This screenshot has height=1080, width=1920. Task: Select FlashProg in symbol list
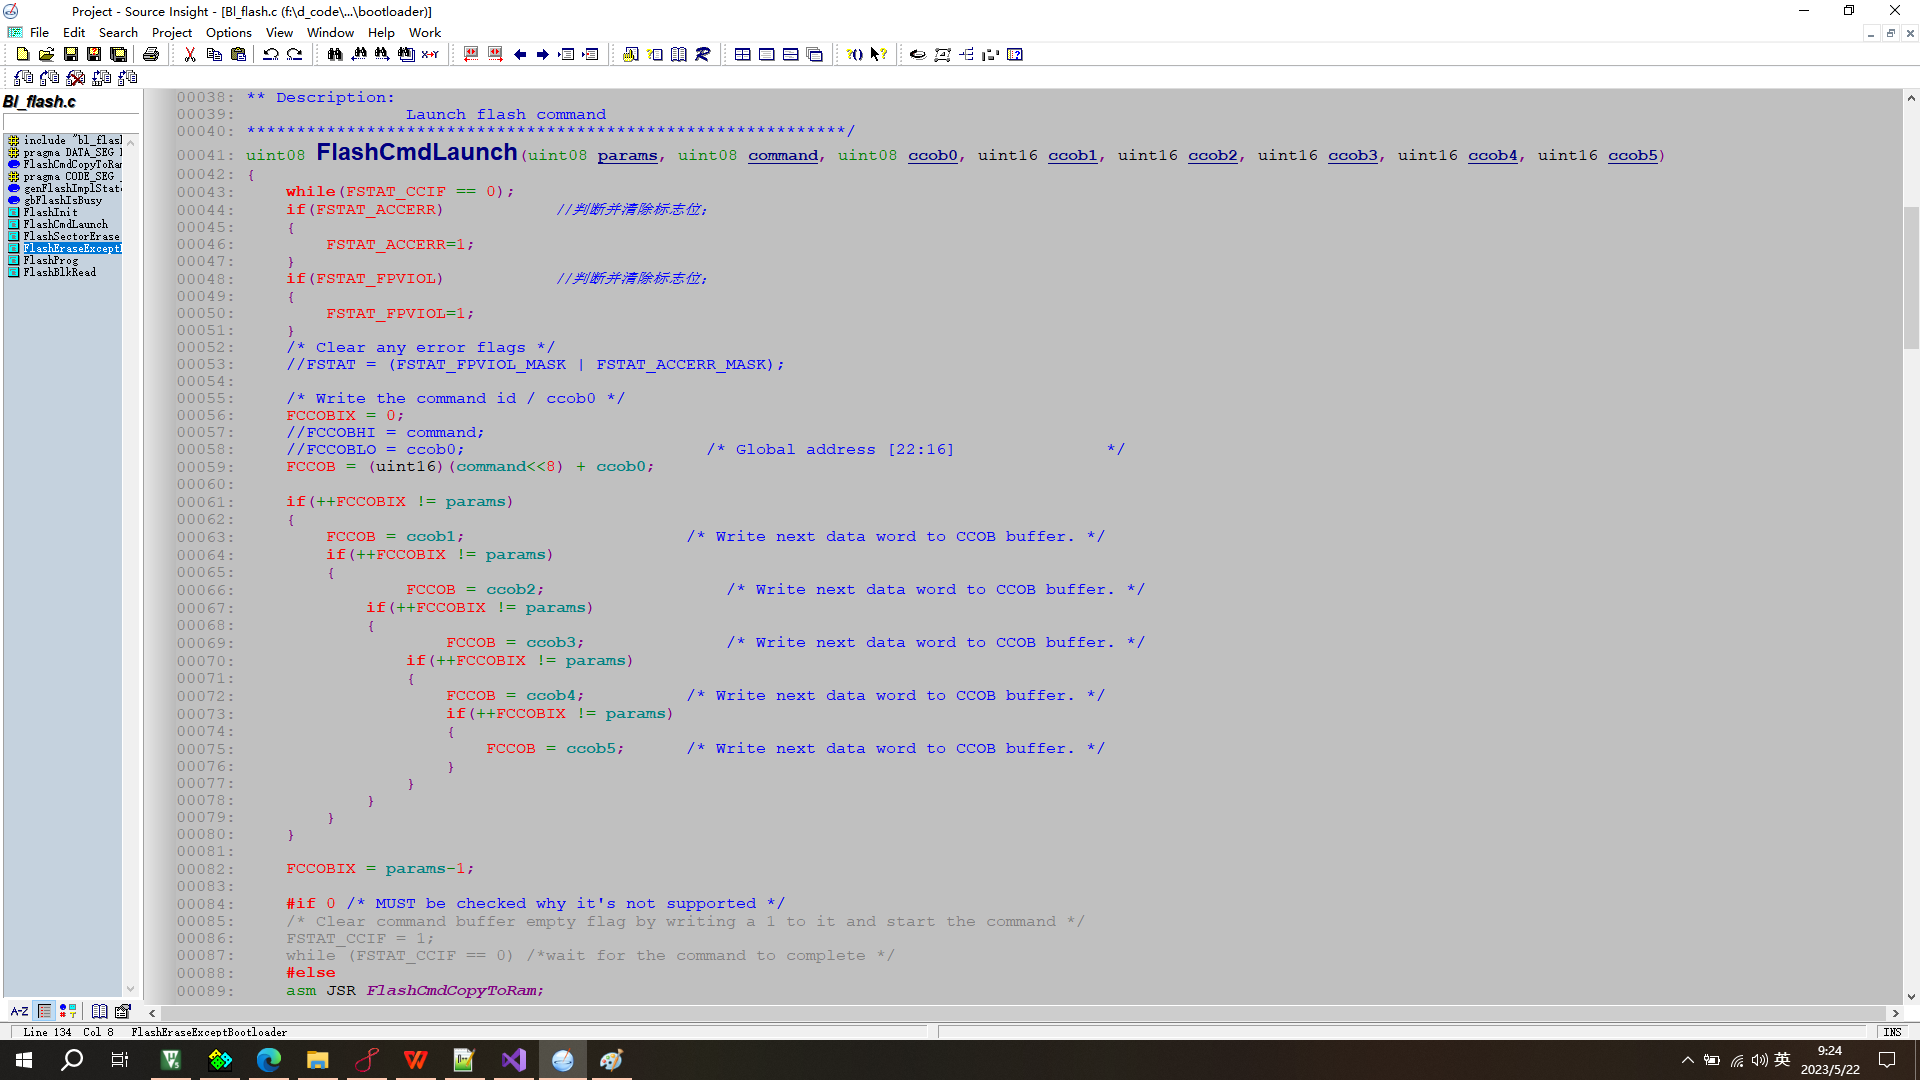tap(50, 260)
